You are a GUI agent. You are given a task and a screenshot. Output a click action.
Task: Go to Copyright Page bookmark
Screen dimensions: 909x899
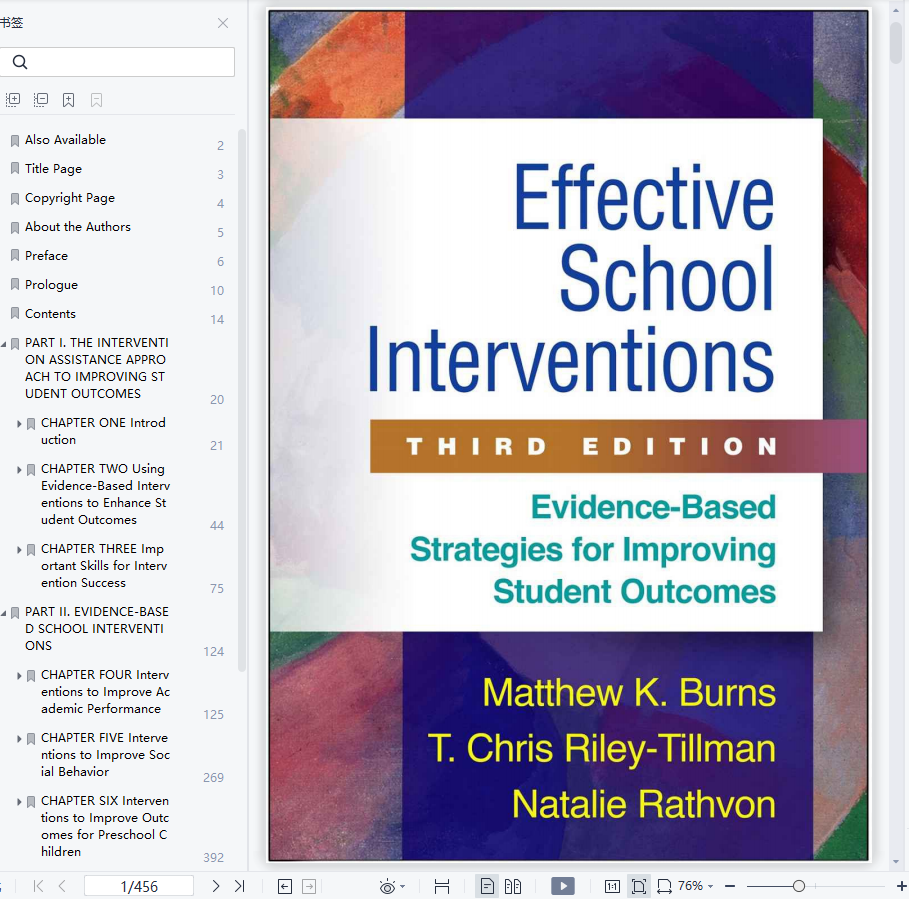click(70, 198)
